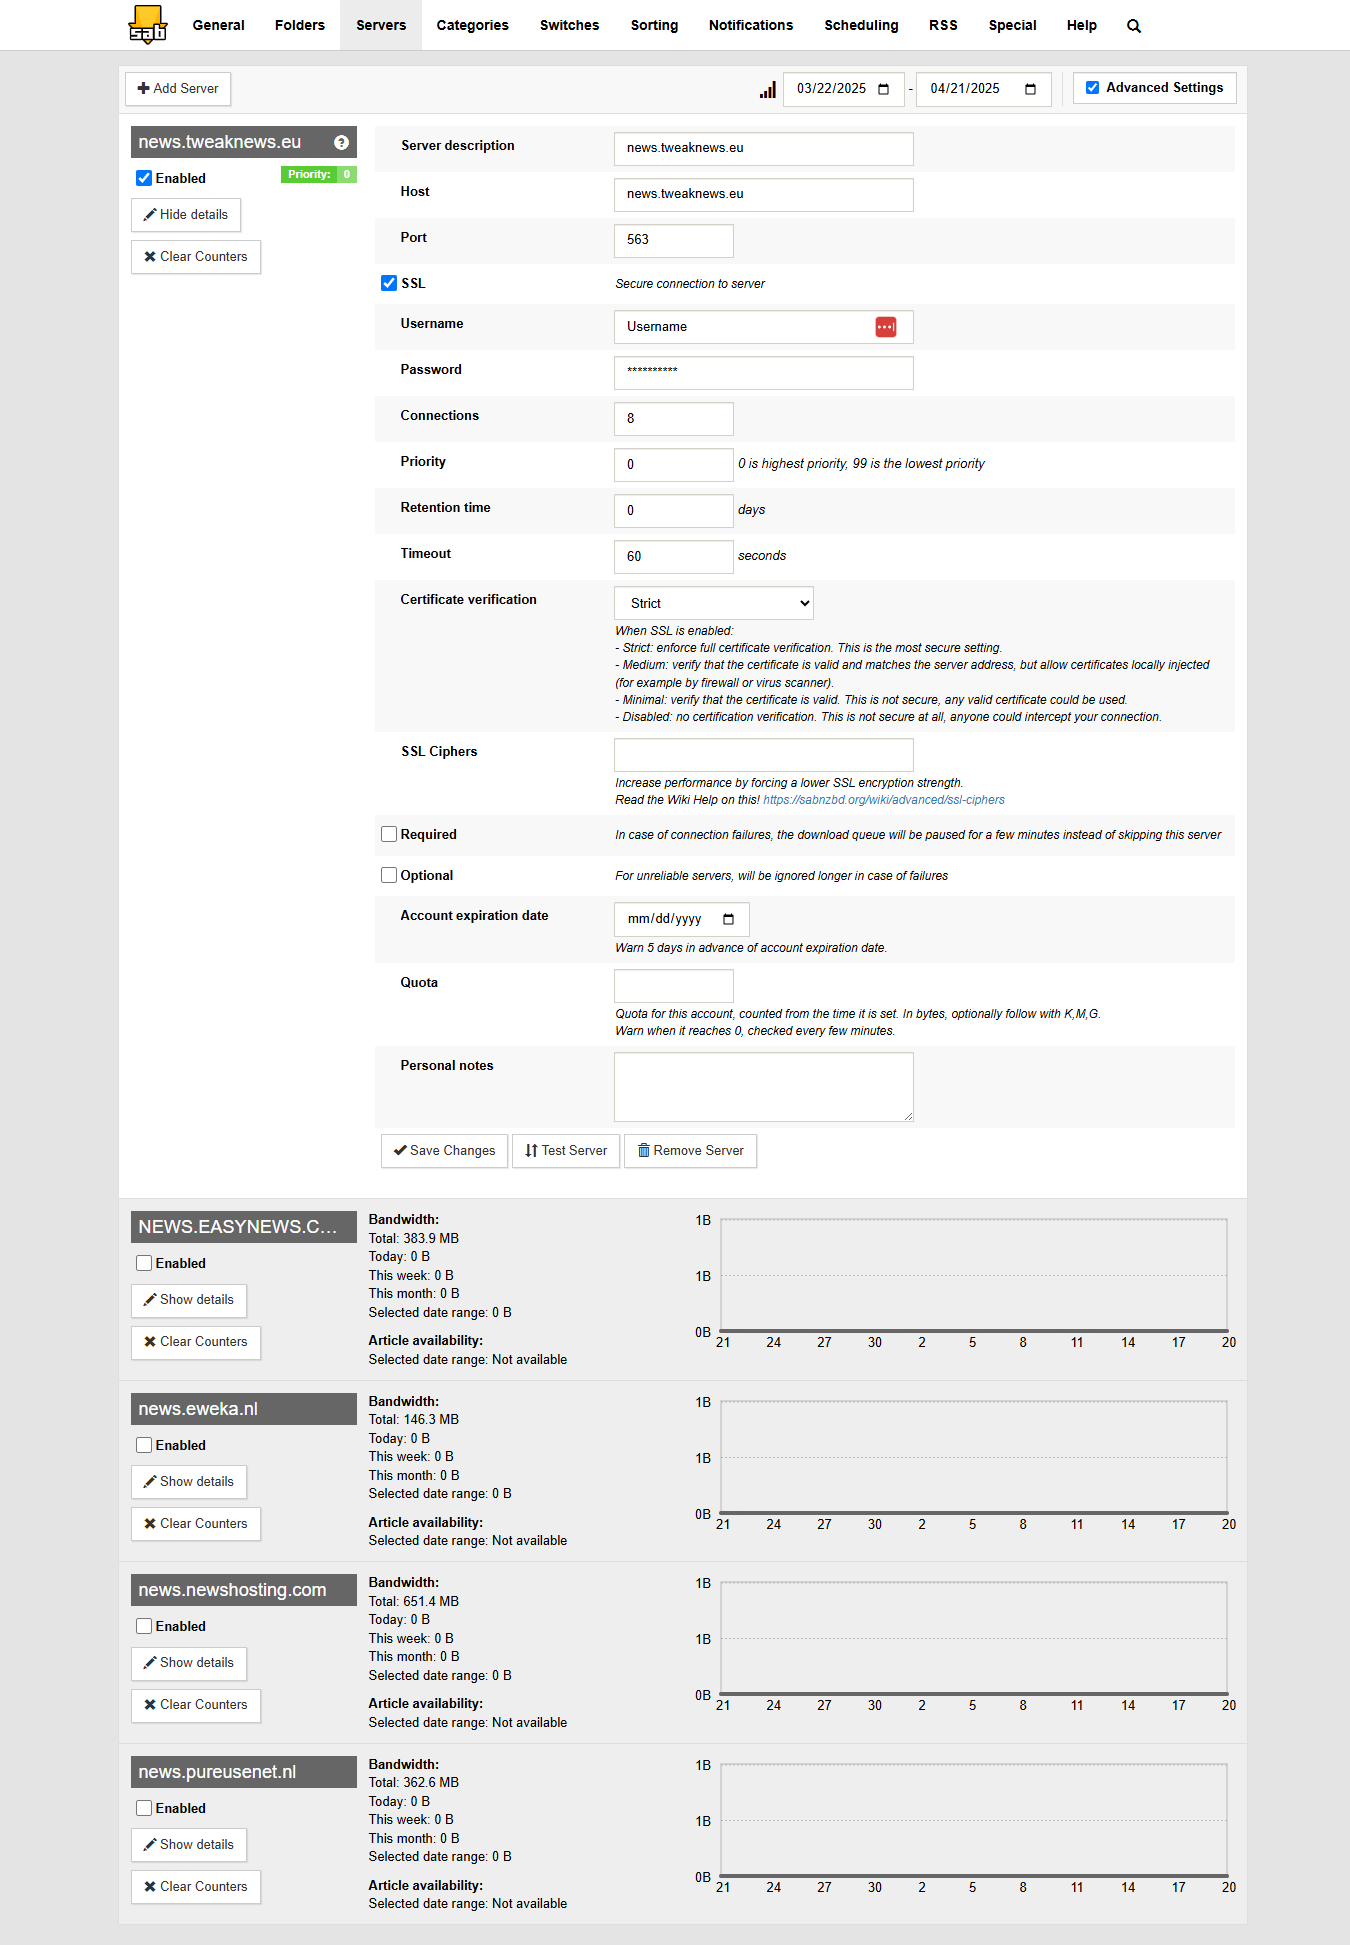Screen dimensions: 1350x1945
Task: Enable the news.newshosting.com server checkbox
Action: click(x=144, y=1626)
